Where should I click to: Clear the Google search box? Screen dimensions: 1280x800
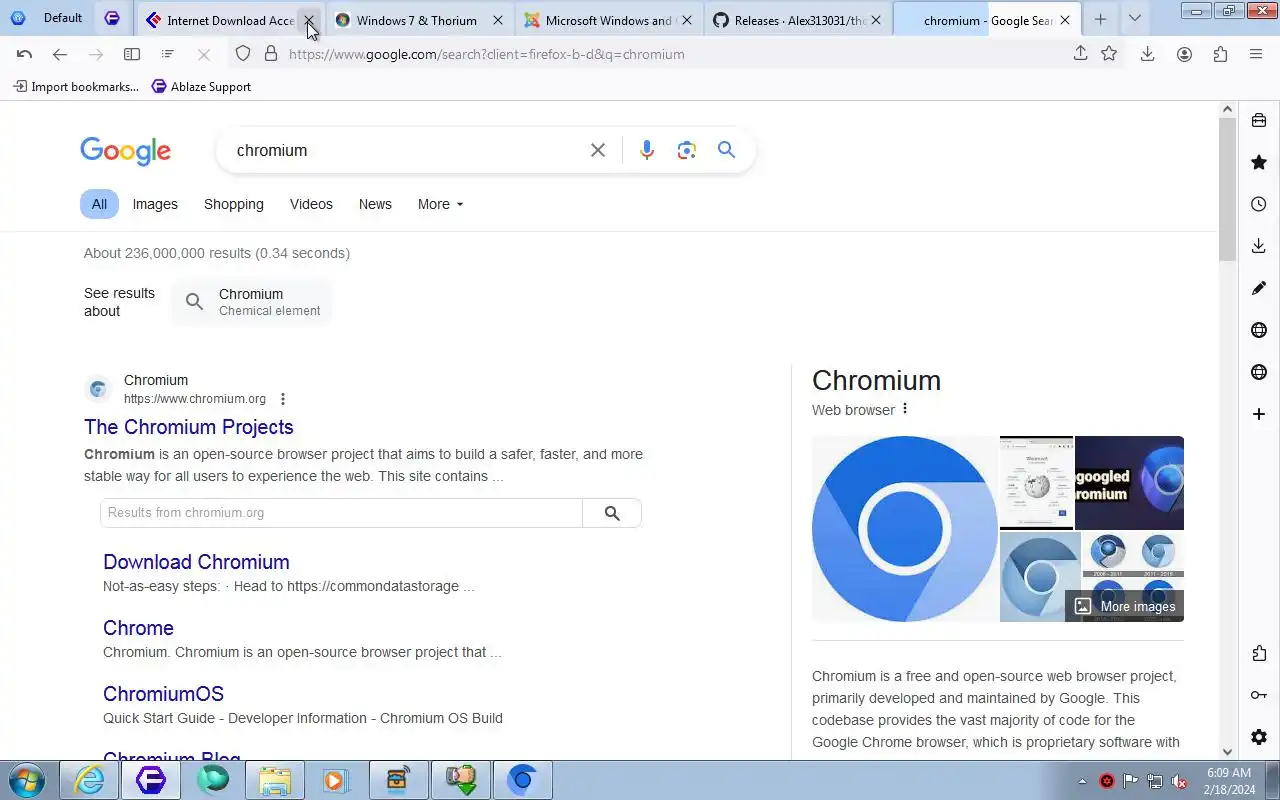pyautogui.click(x=598, y=150)
